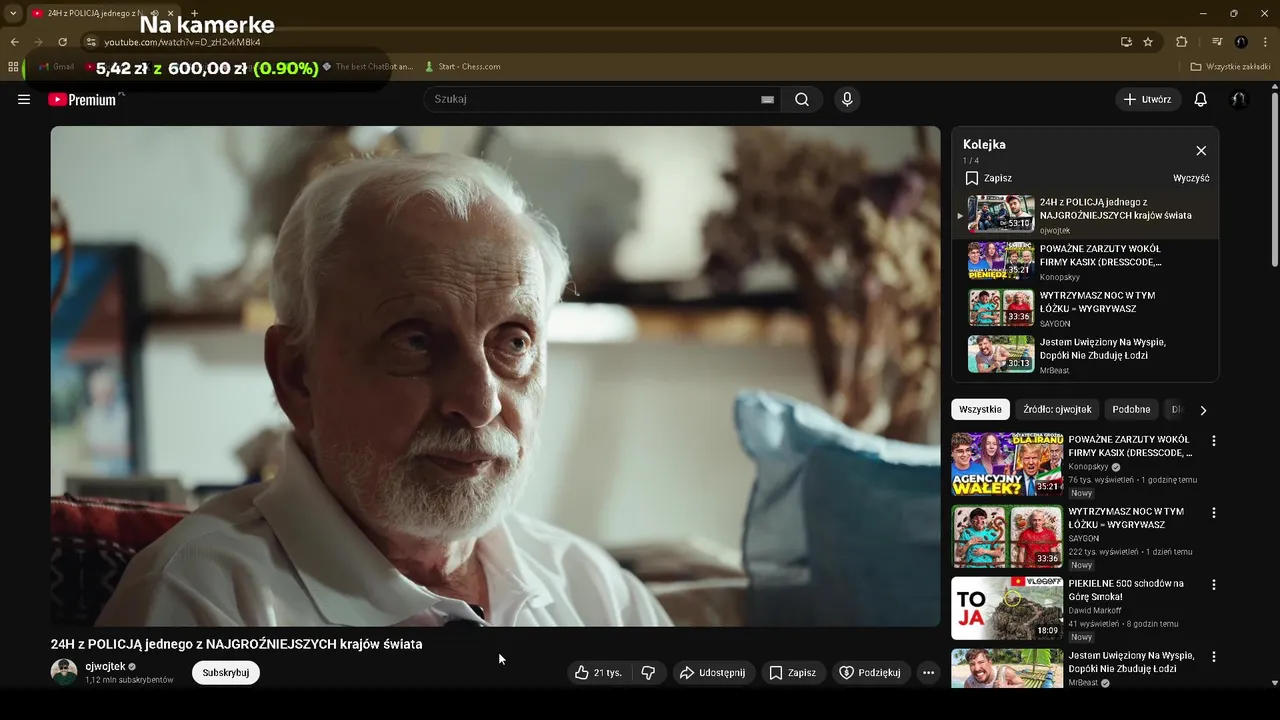Open the YouTube guide hamburger menu

point(24,99)
